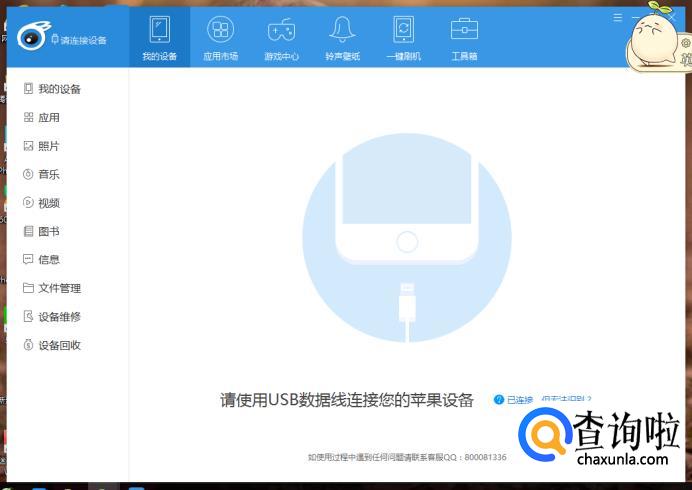Show 照片 photos section
692x490 pixels.
(x=49, y=146)
